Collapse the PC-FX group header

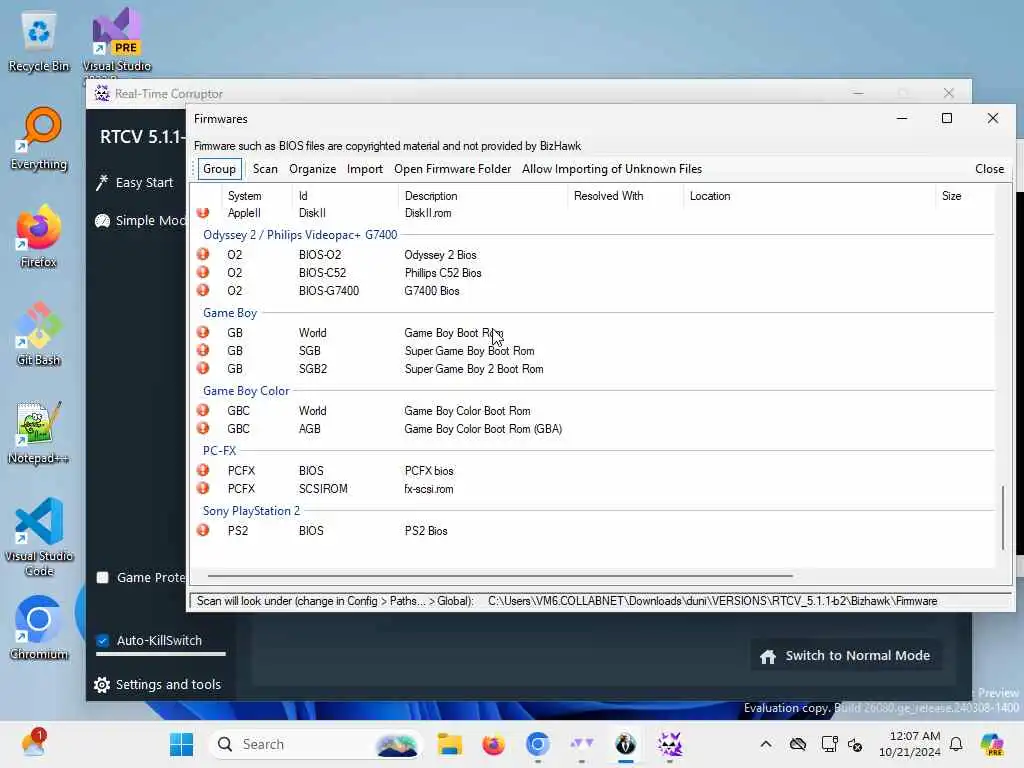[219, 451]
